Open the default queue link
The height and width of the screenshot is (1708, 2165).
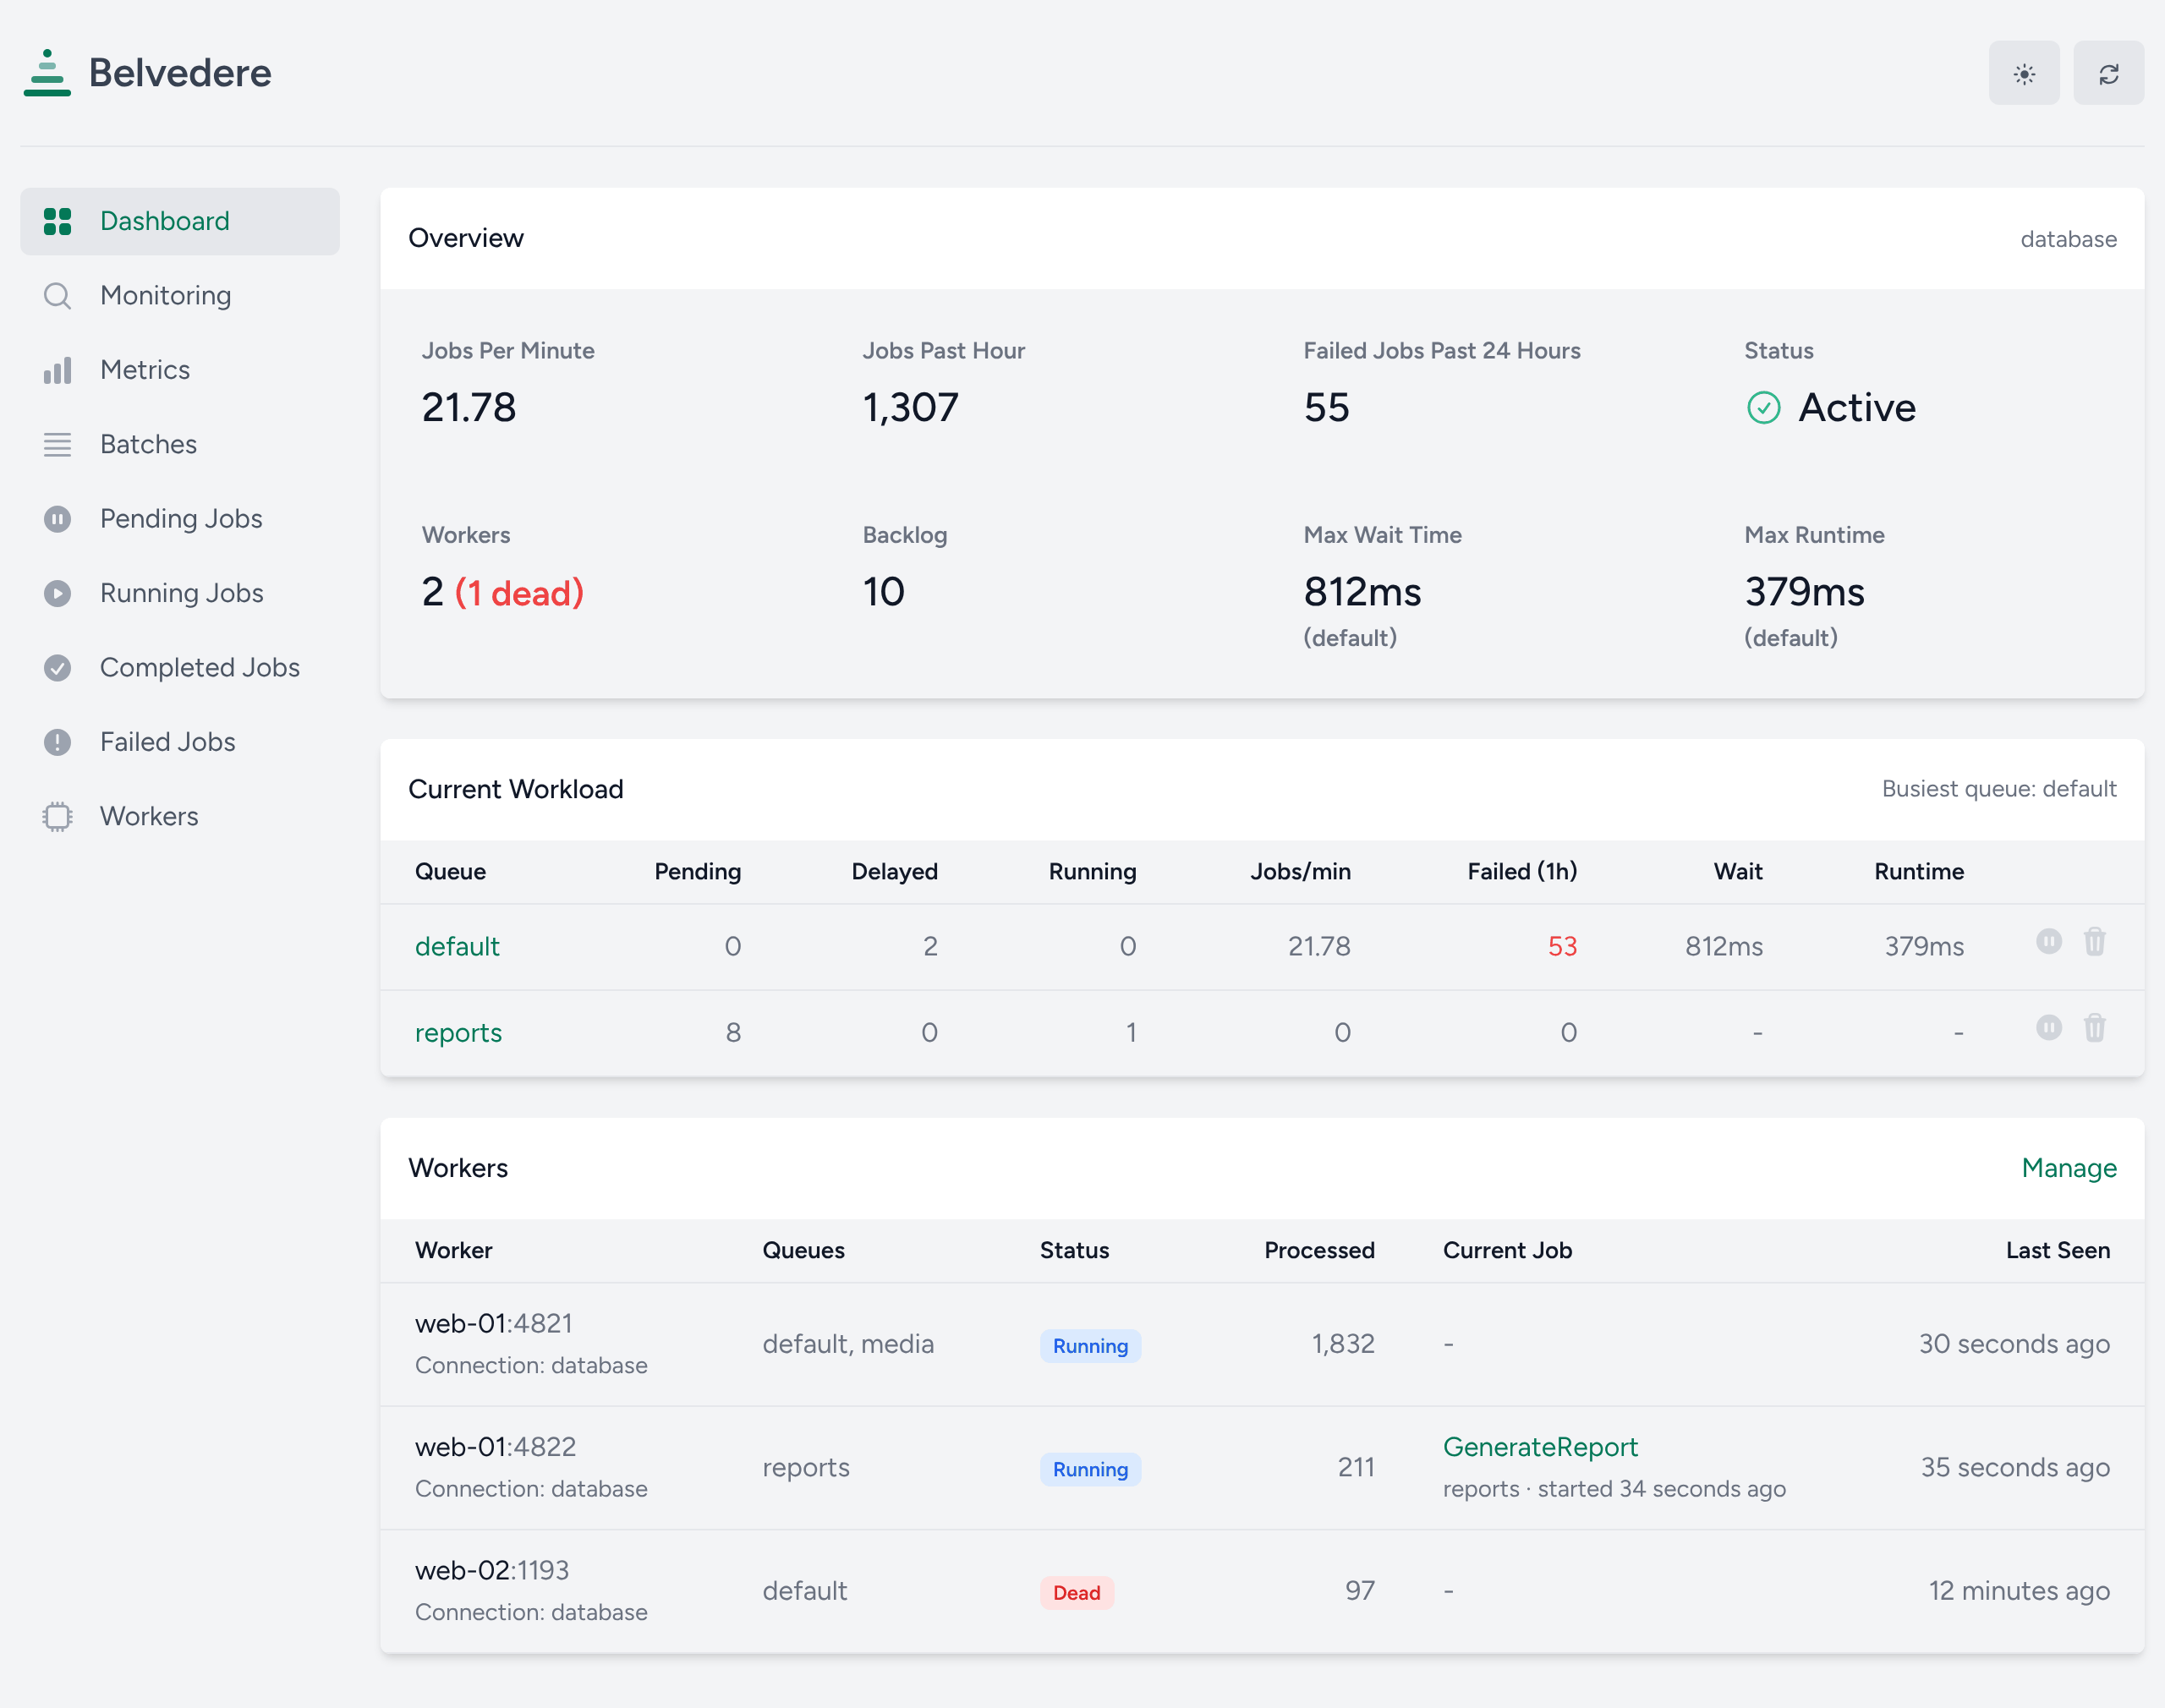tap(457, 946)
